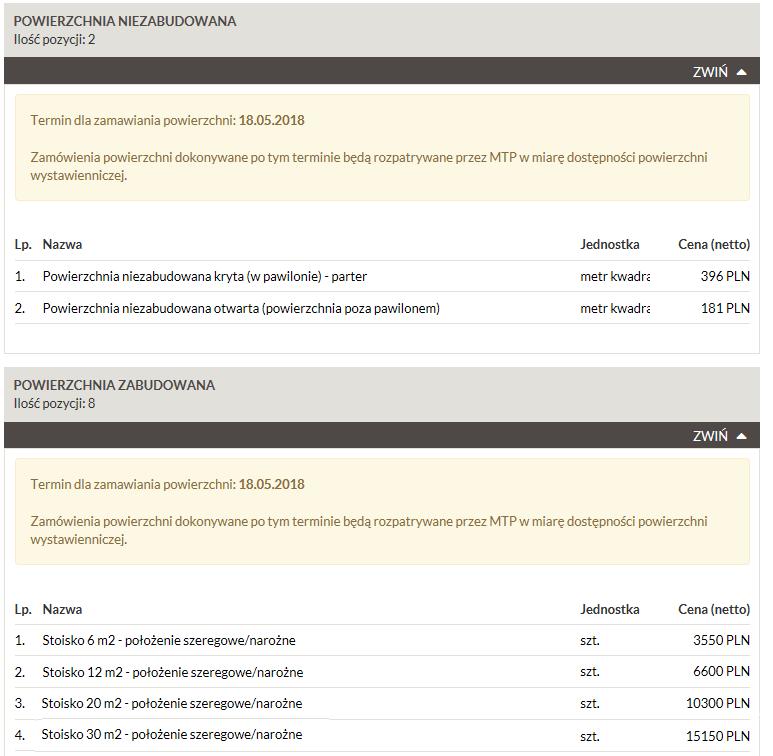The height and width of the screenshot is (756, 773).
Task: Click metr kwadrat unit for kryta row
Action: click(x=615, y=276)
